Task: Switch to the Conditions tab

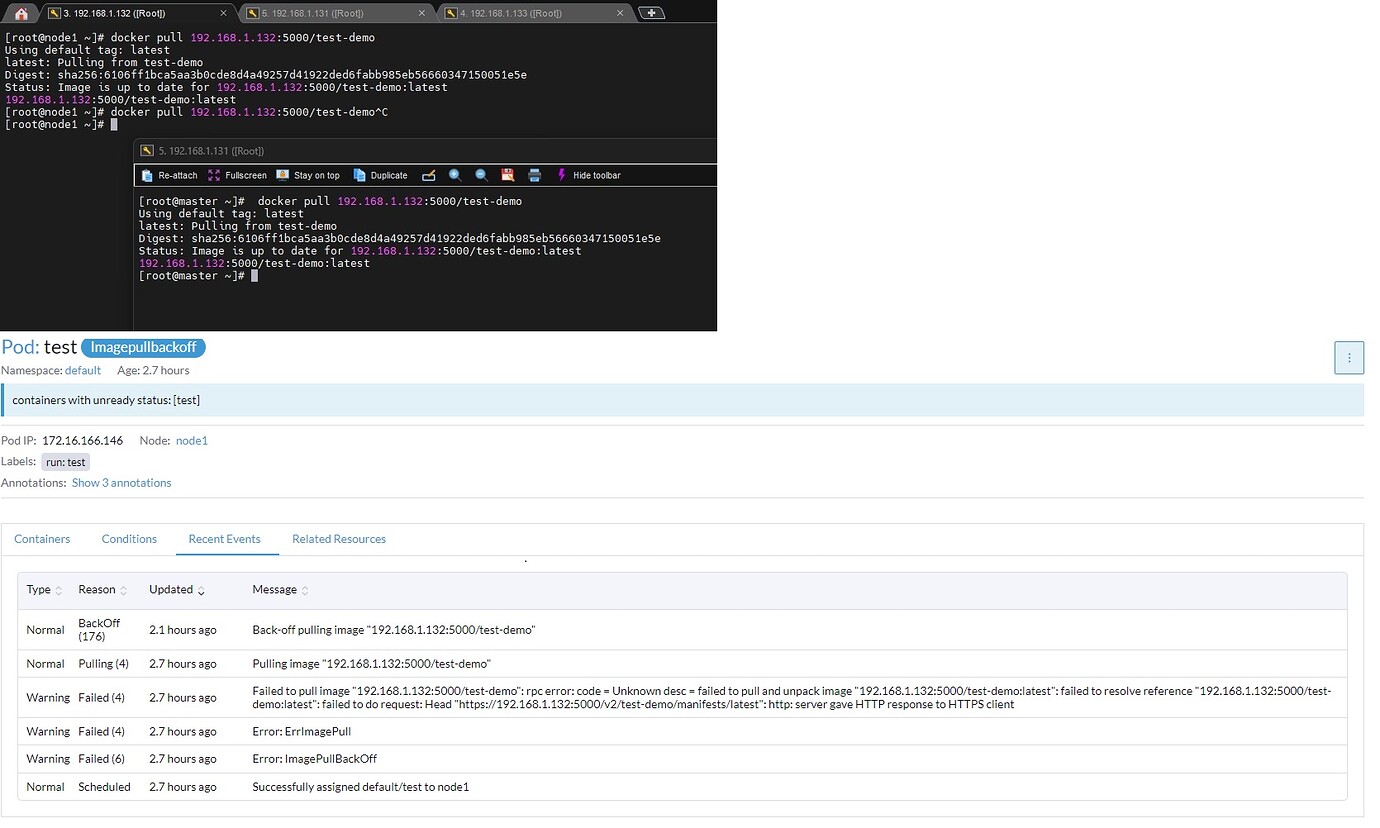Action: pyautogui.click(x=129, y=539)
